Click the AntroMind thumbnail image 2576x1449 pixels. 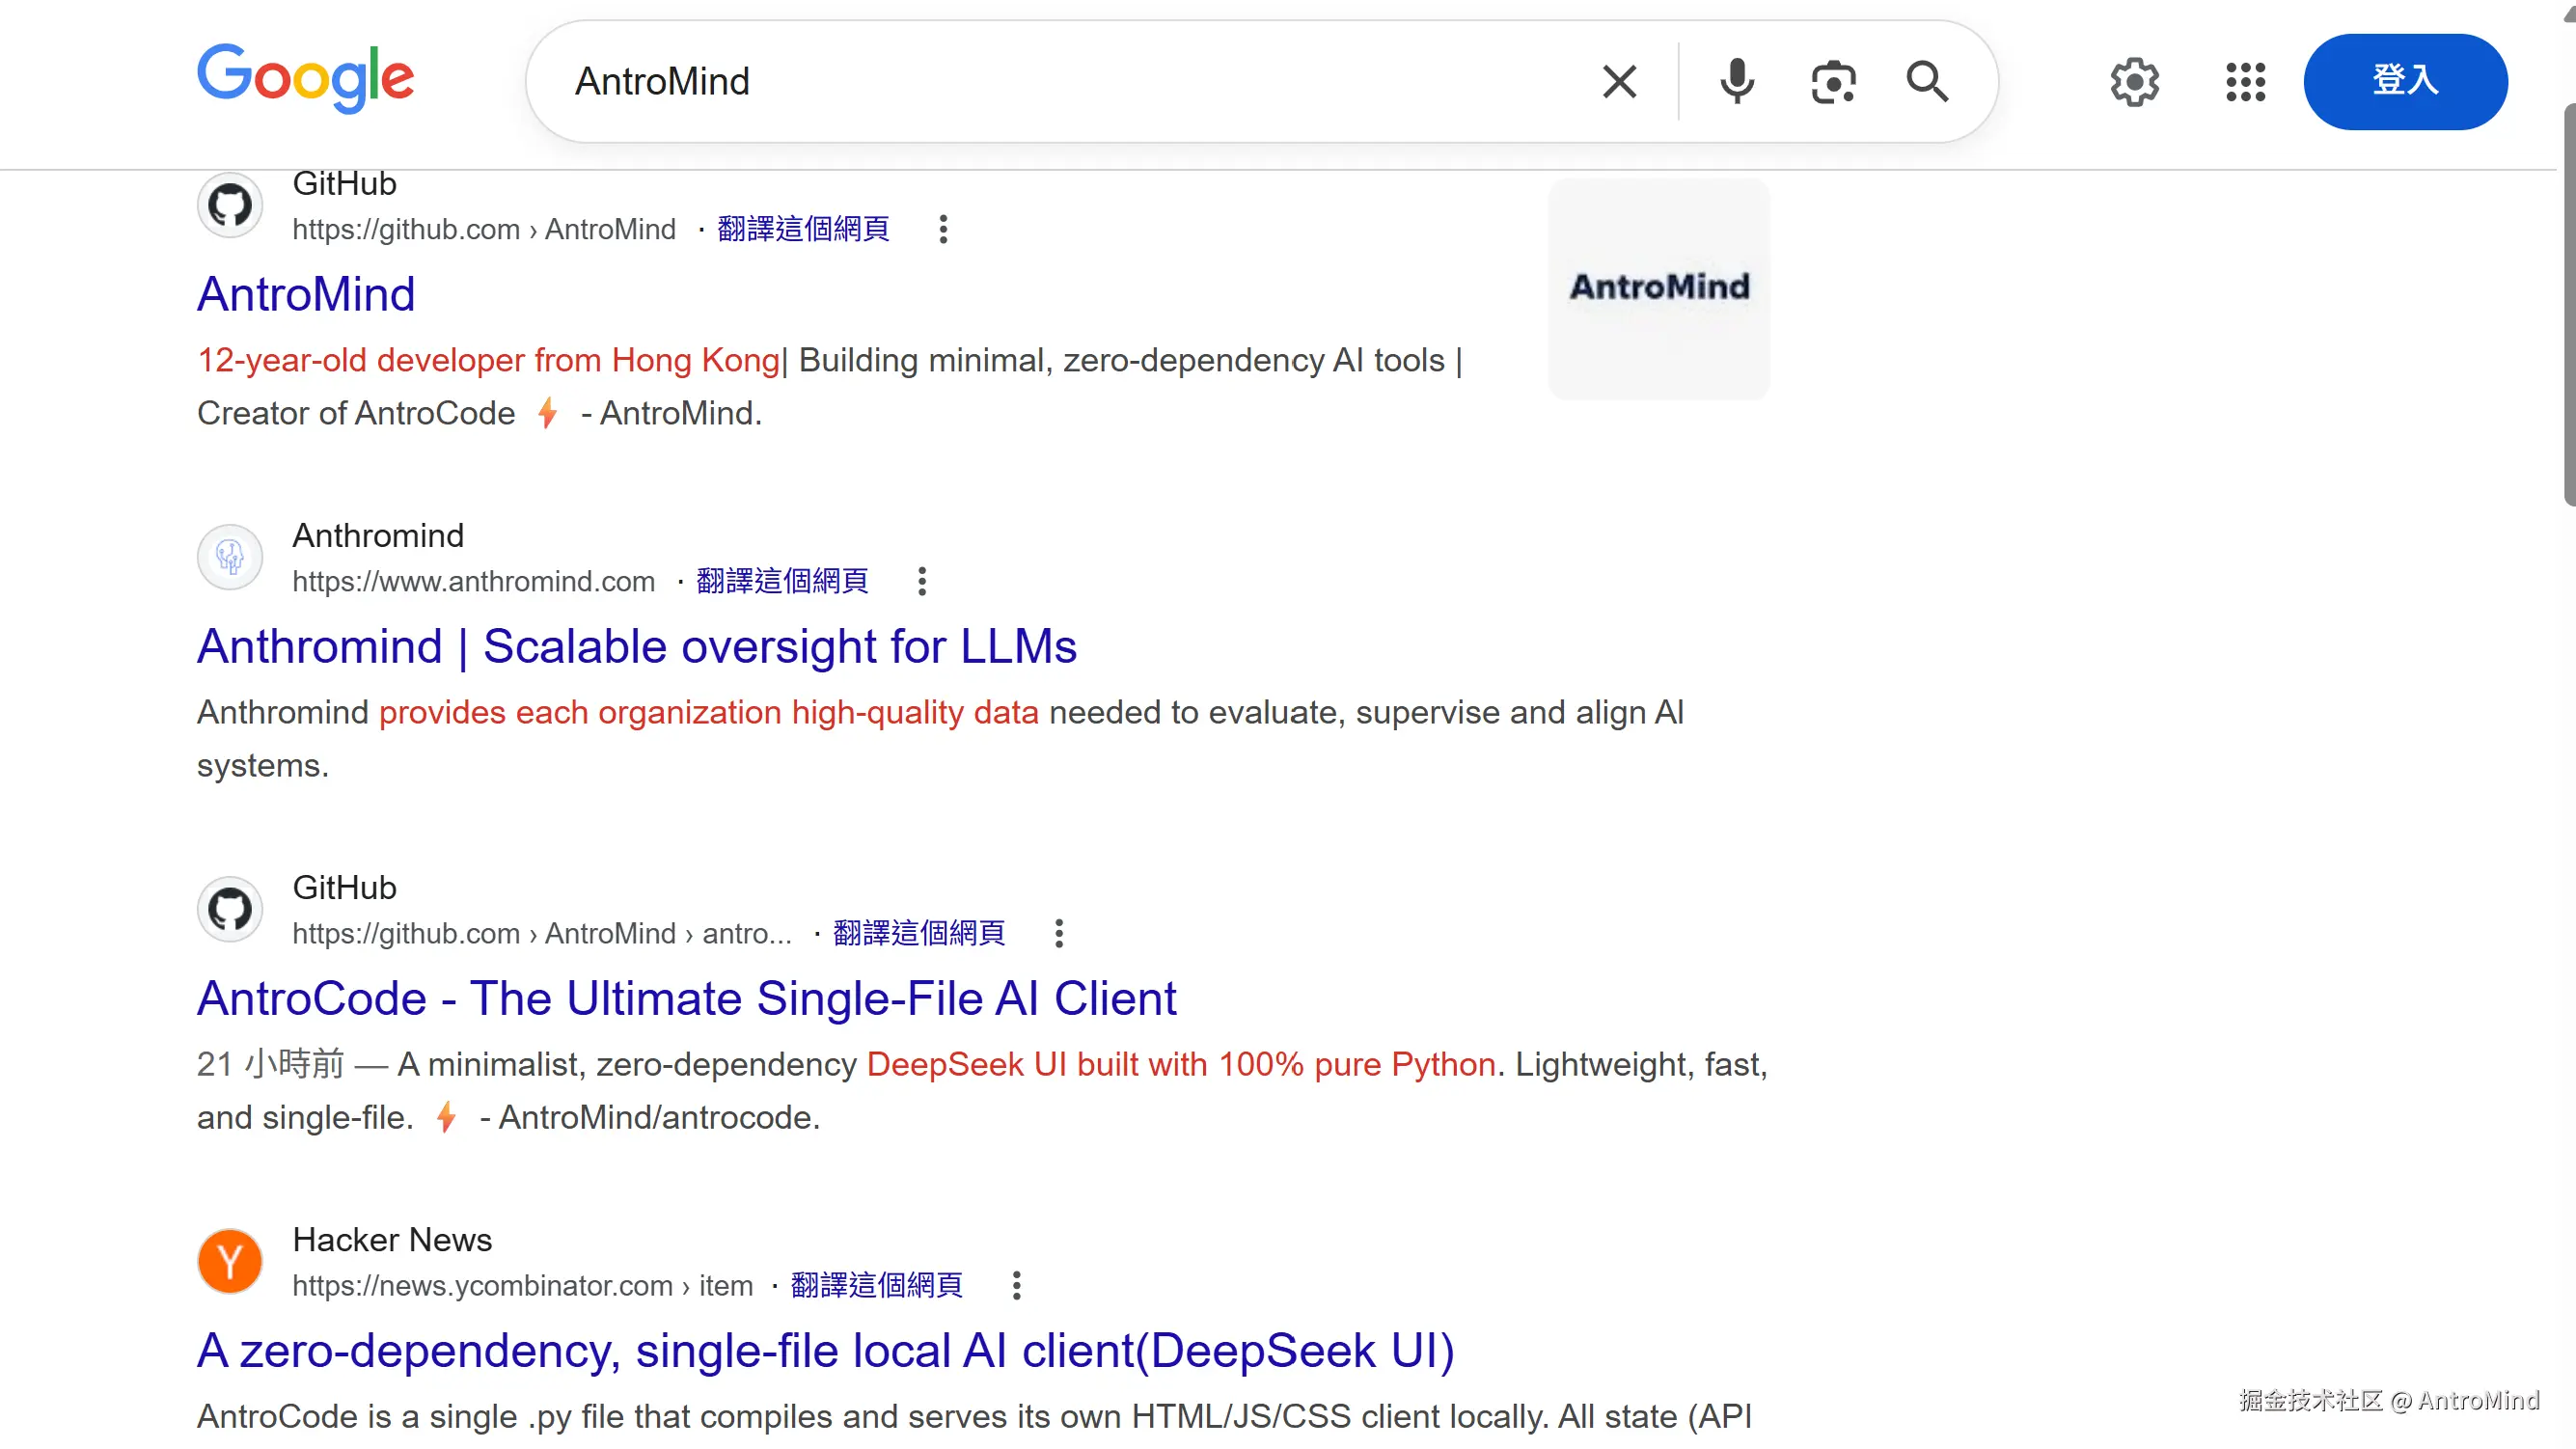tap(1658, 288)
